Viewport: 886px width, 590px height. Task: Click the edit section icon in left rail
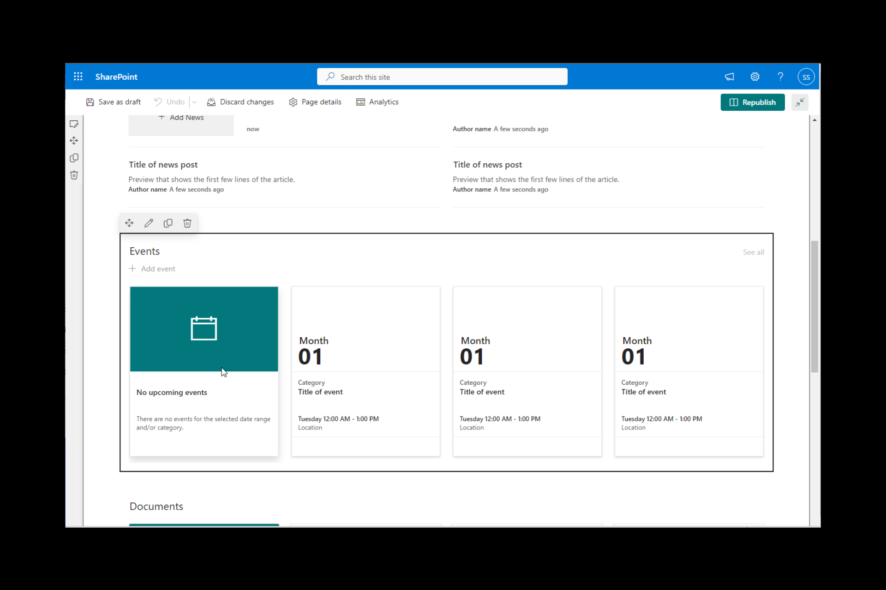(74, 124)
